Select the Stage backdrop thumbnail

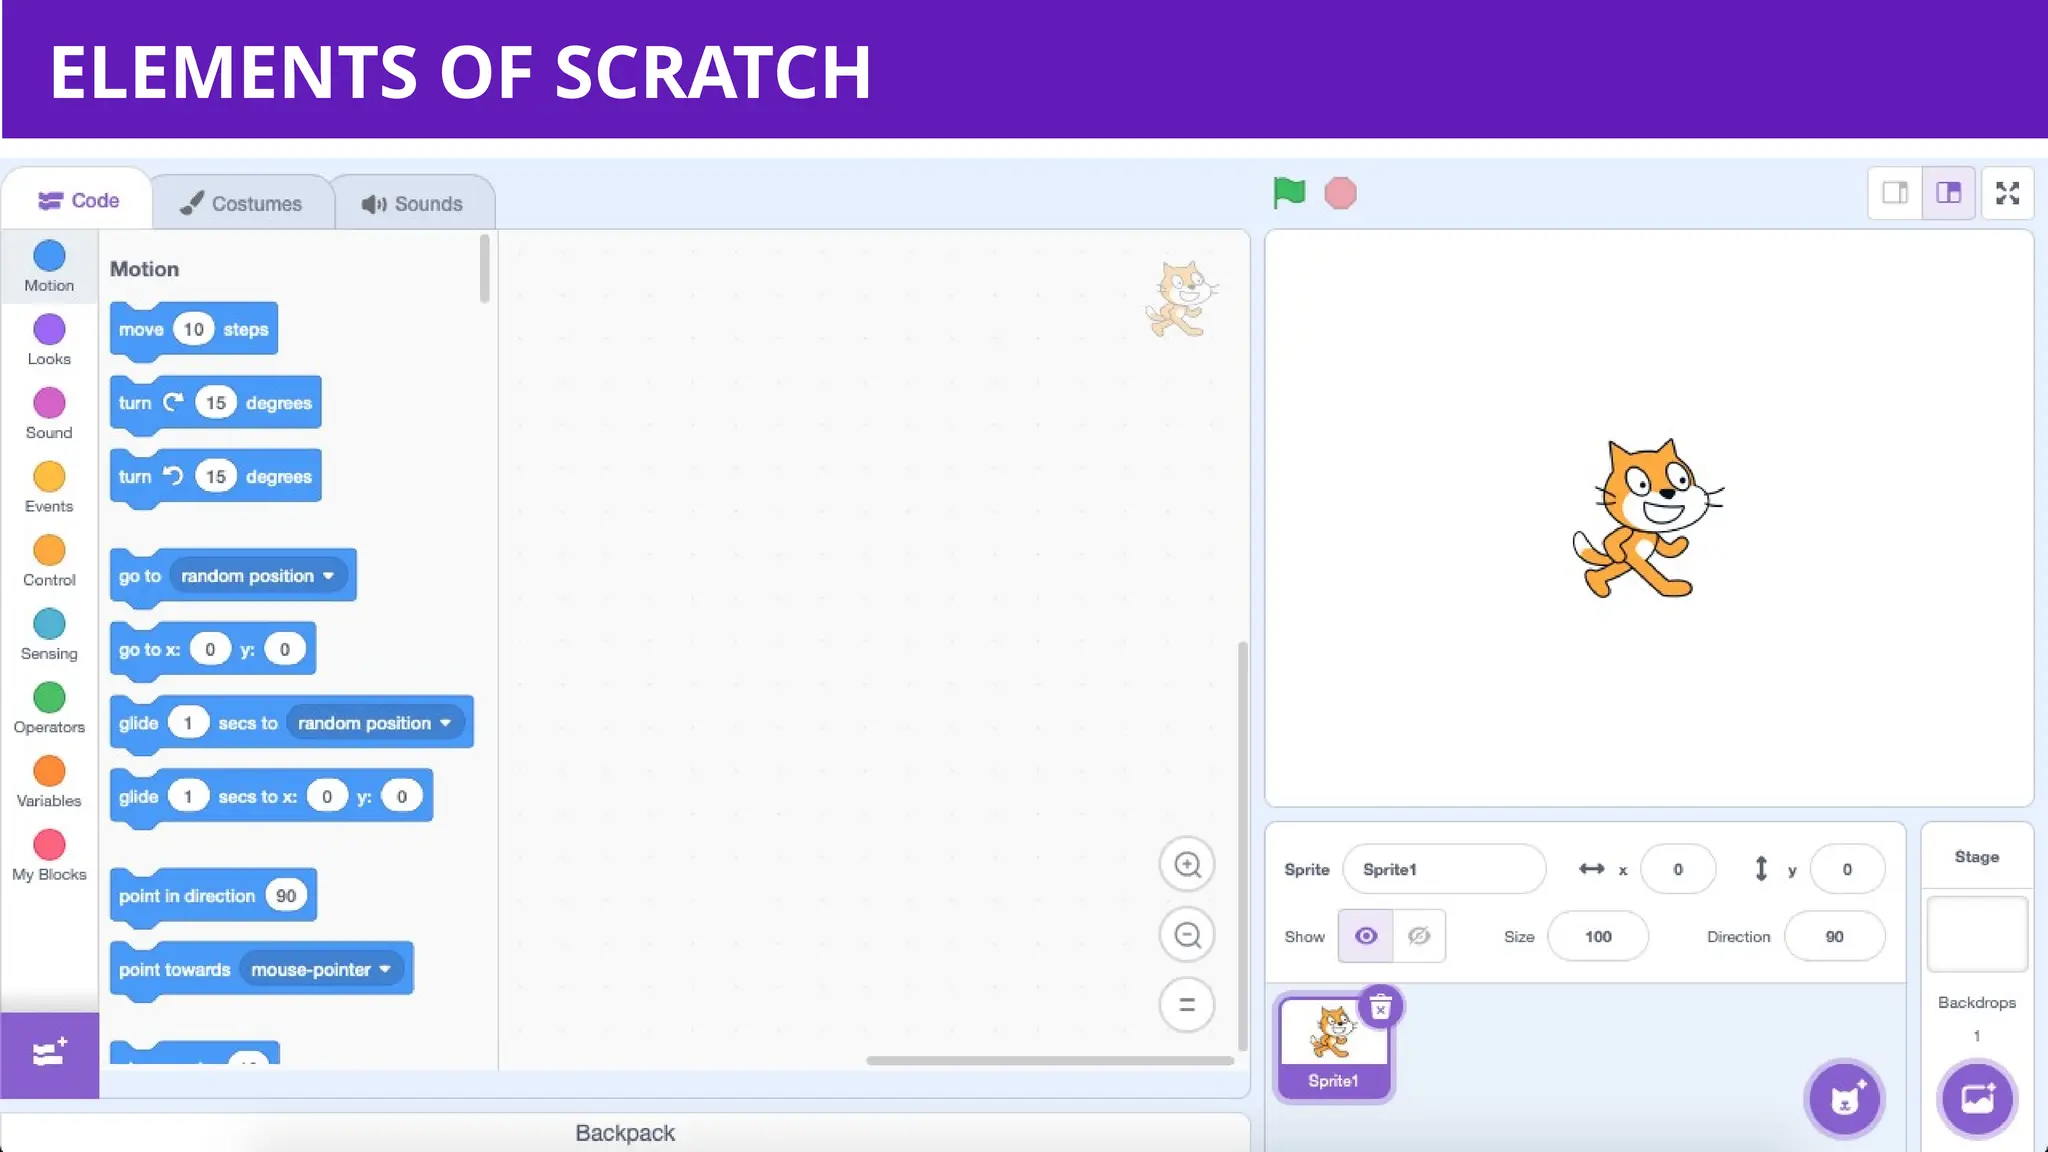coord(1977,934)
